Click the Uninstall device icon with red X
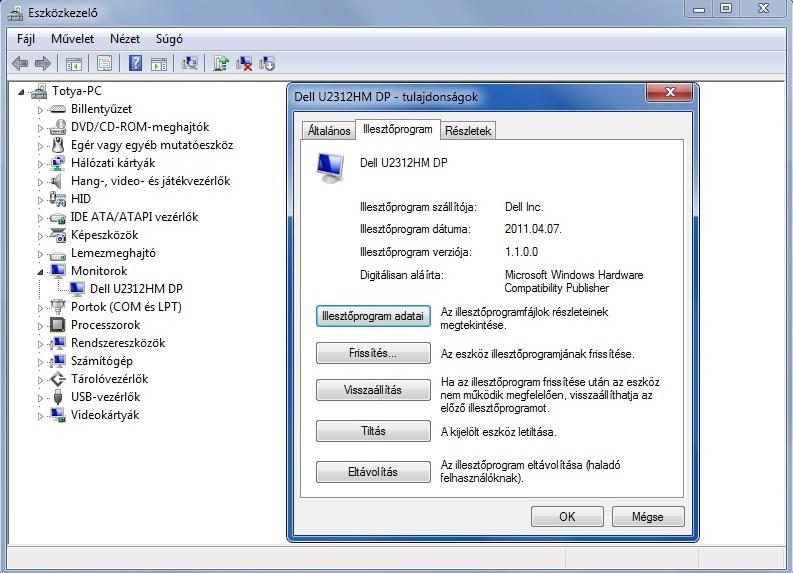This screenshot has width=793, height=573. [x=244, y=64]
